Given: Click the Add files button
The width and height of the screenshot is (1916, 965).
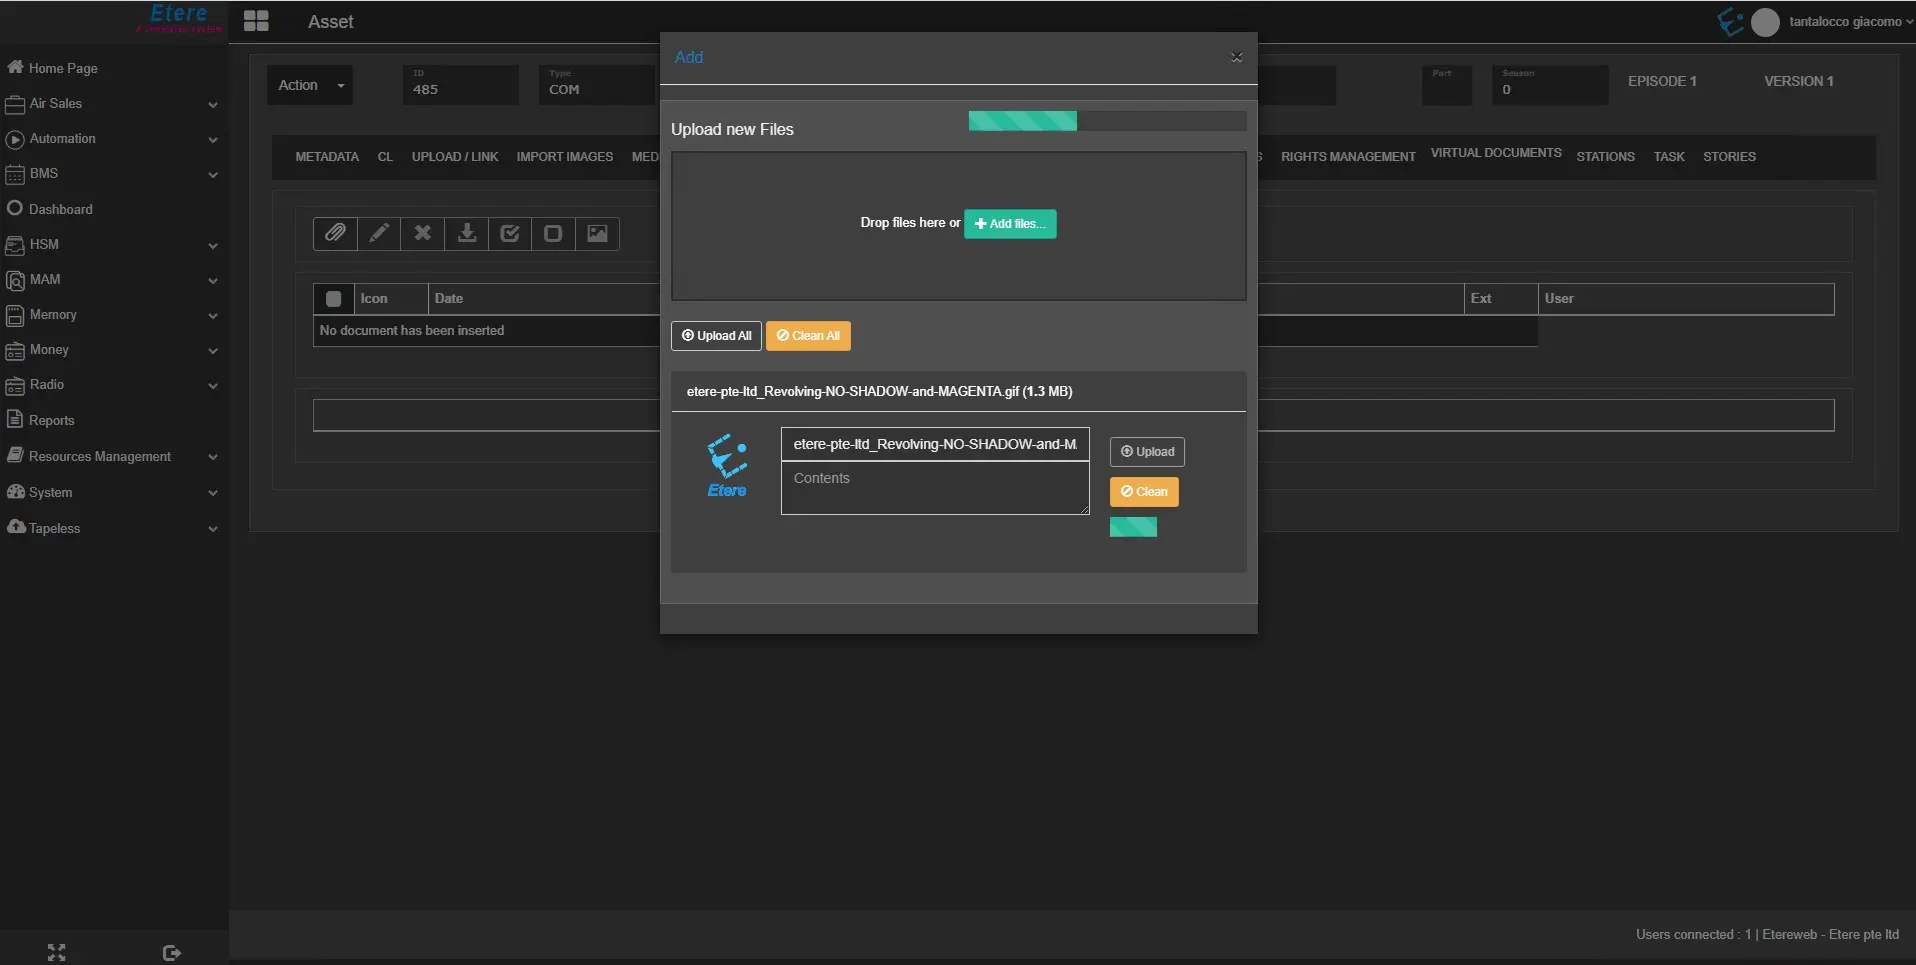Looking at the screenshot, I should (x=1010, y=224).
